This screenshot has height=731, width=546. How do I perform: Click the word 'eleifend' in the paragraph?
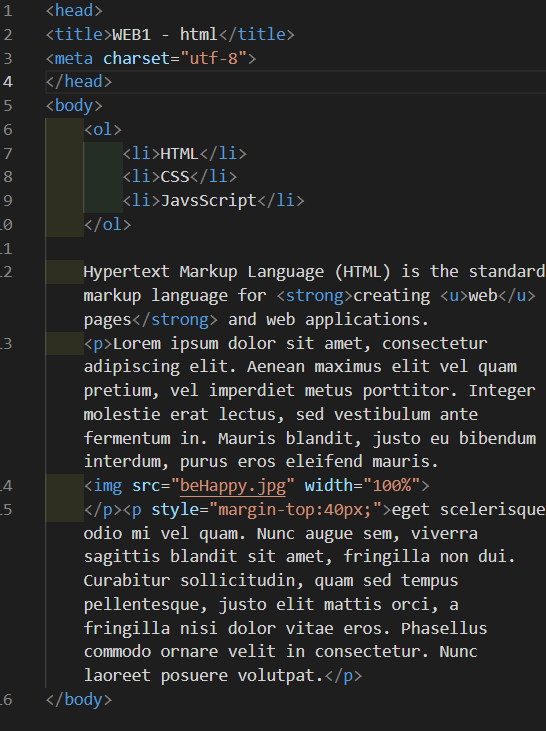[324, 462]
